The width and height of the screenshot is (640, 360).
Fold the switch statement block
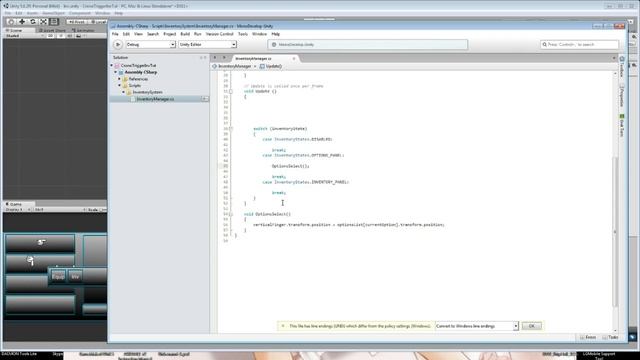[x=231, y=129]
